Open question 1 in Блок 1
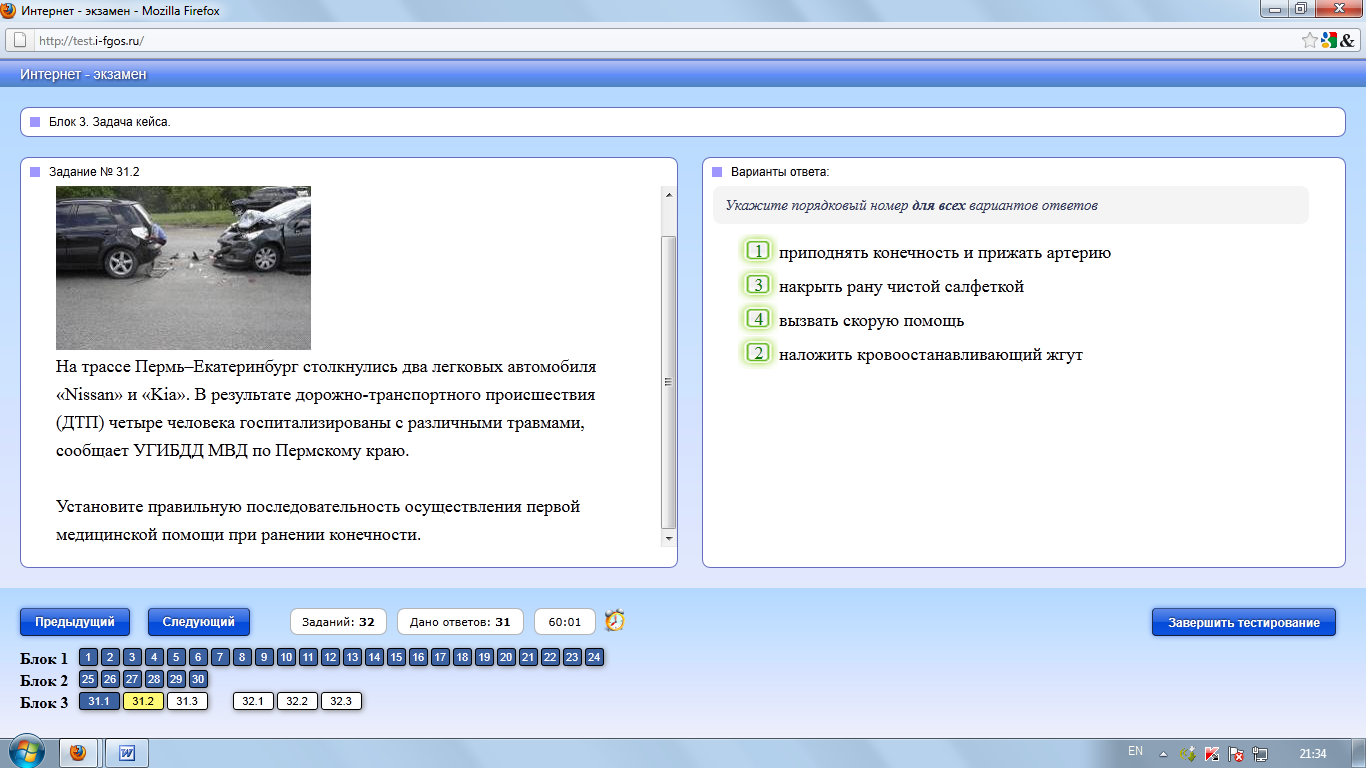 89,657
